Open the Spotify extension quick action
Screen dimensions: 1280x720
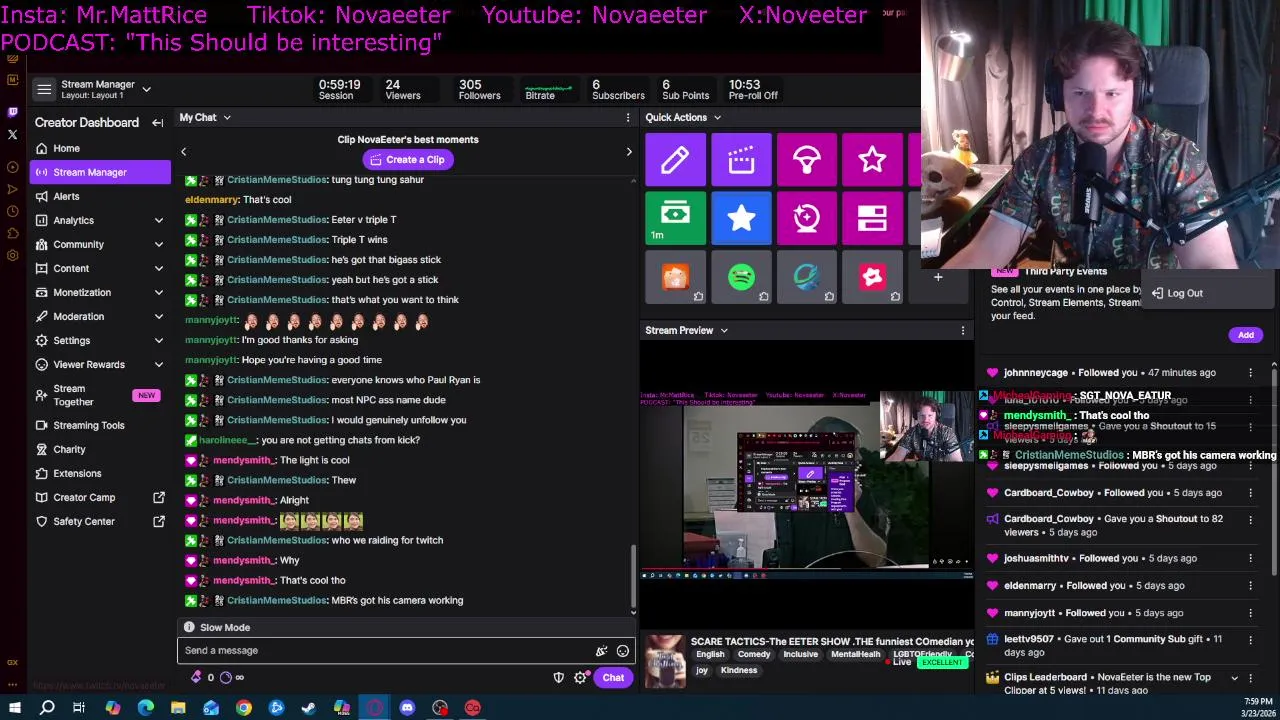point(741,277)
